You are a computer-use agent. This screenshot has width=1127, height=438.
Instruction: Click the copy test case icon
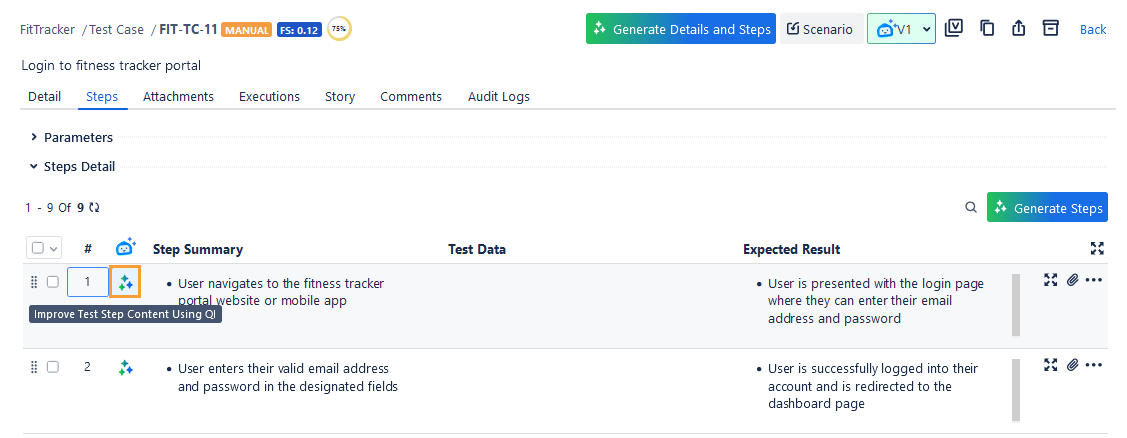987,29
